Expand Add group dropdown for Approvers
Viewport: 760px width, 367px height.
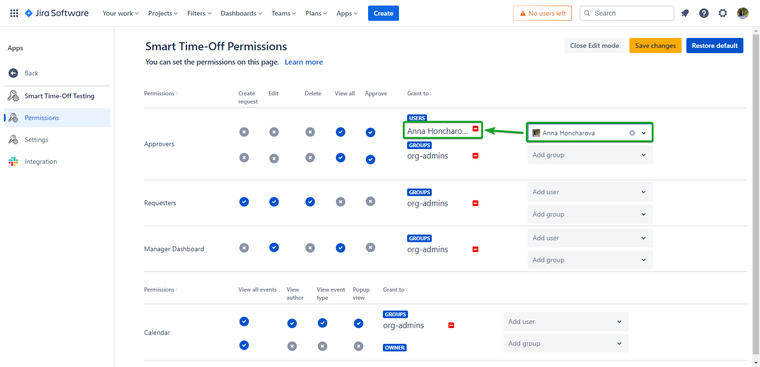point(590,155)
